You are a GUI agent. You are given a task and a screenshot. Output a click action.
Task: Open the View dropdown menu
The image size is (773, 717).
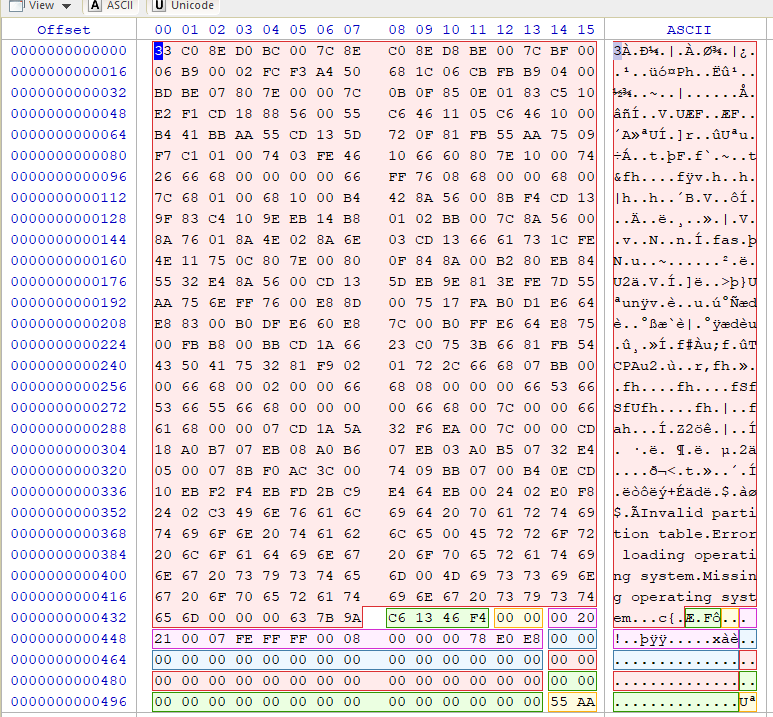[40, 5]
